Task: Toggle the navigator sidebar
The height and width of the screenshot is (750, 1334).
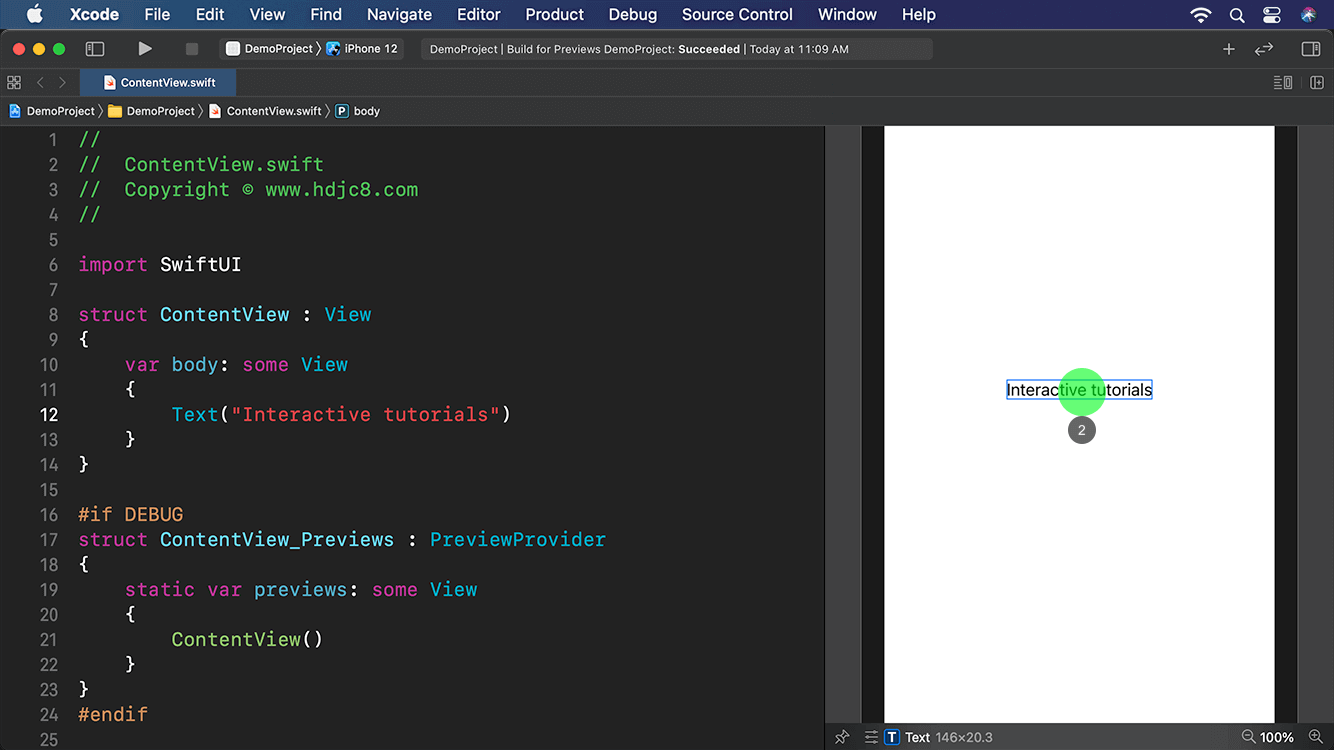Action: [95, 49]
